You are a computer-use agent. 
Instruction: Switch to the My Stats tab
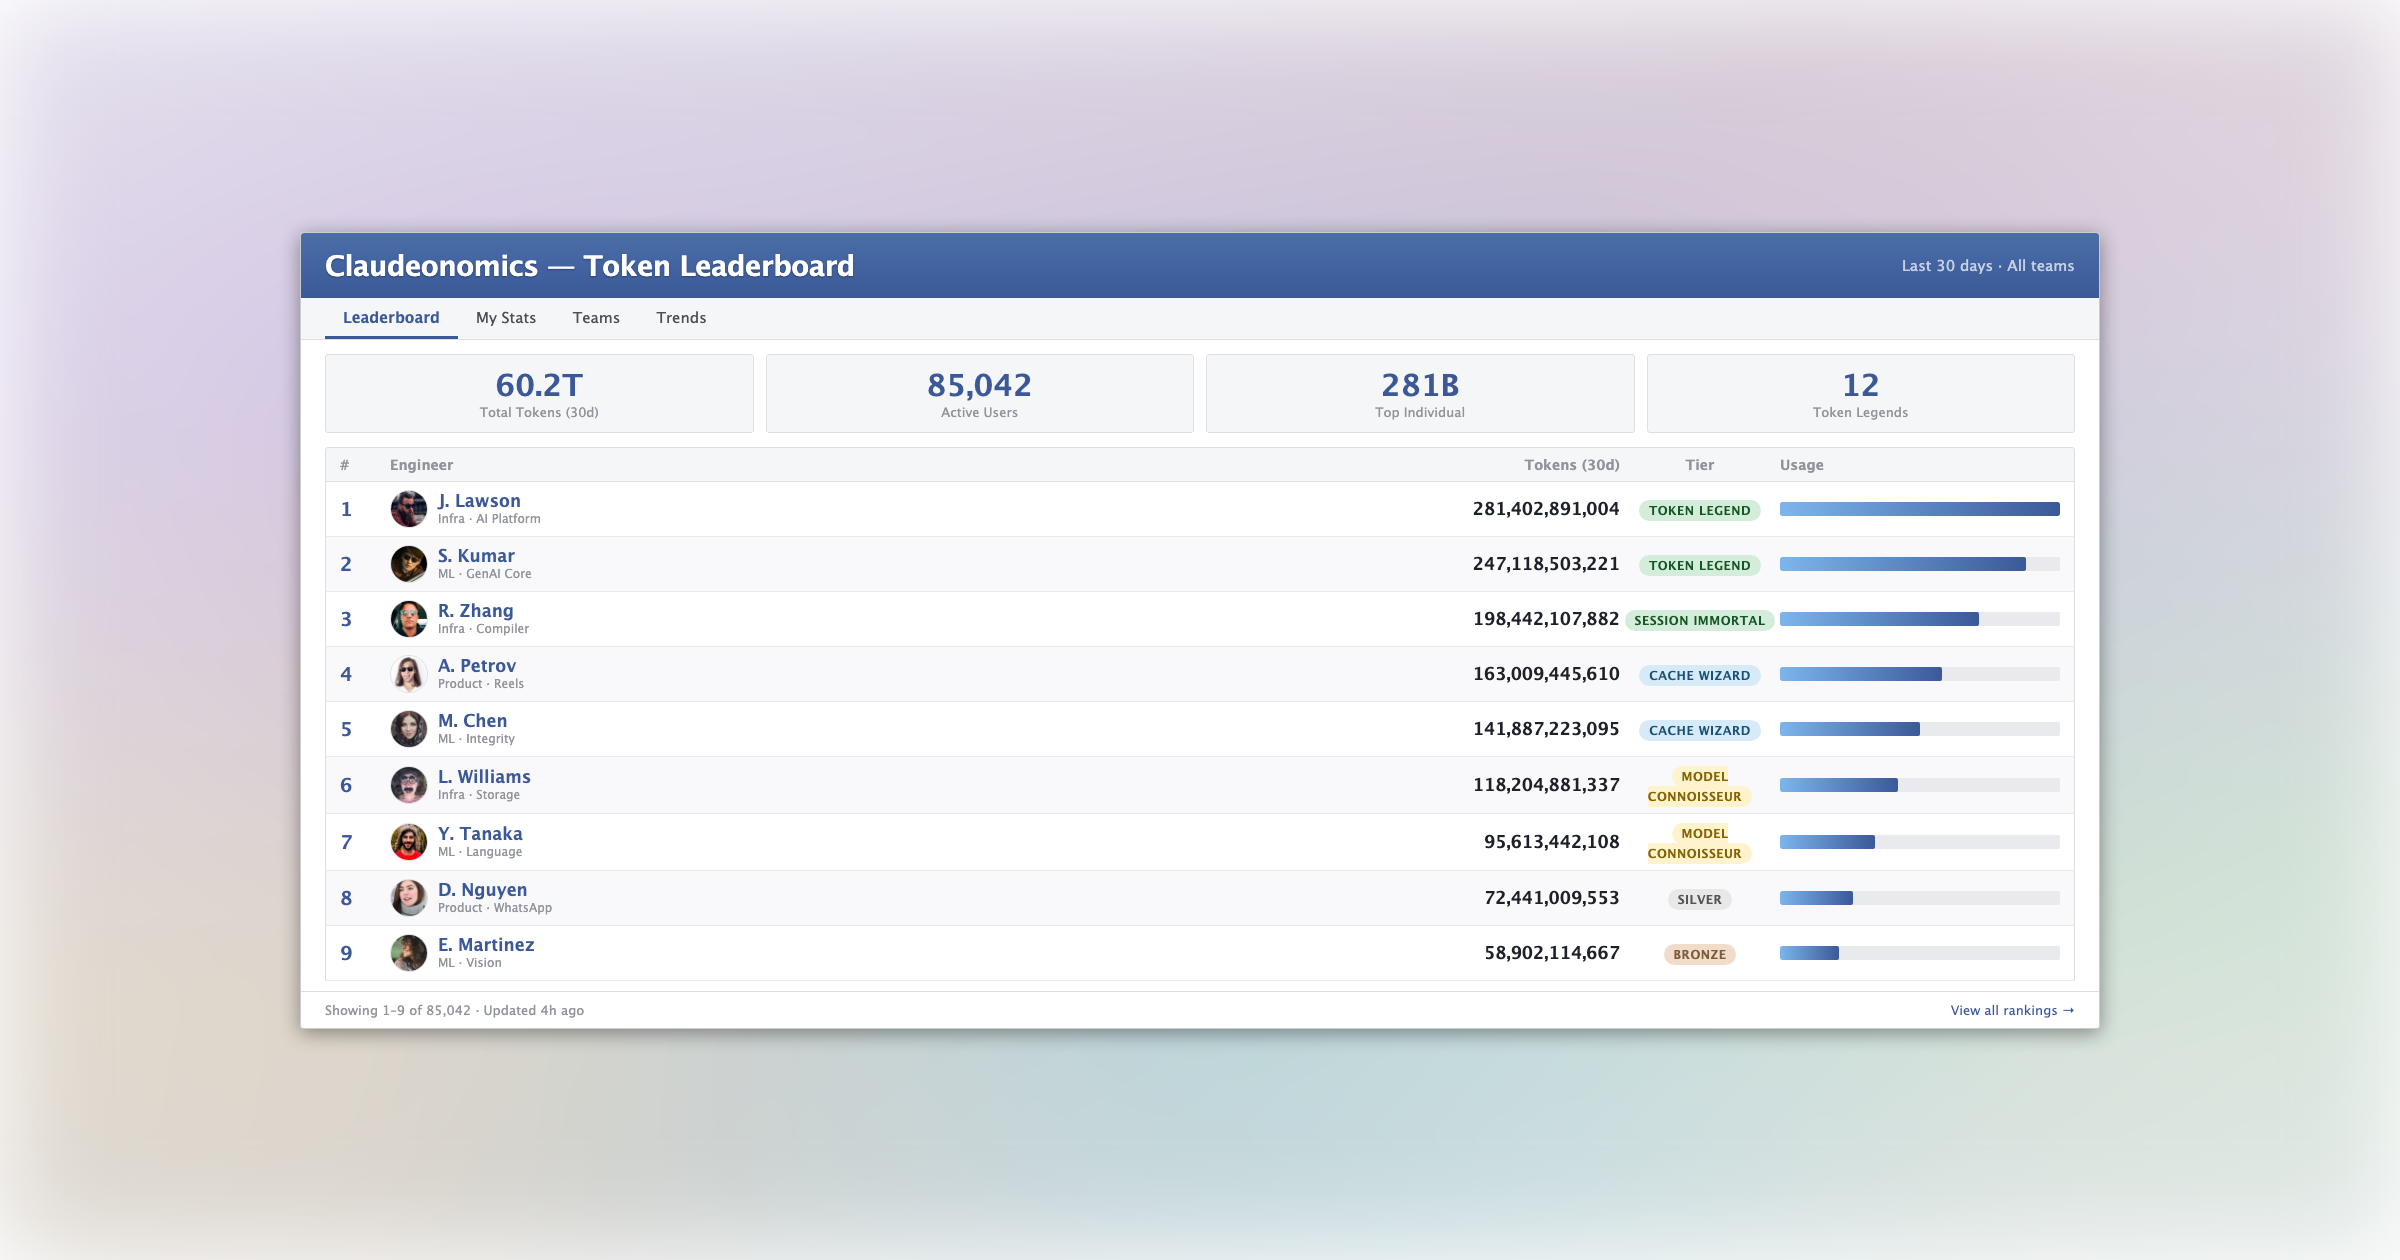(506, 317)
